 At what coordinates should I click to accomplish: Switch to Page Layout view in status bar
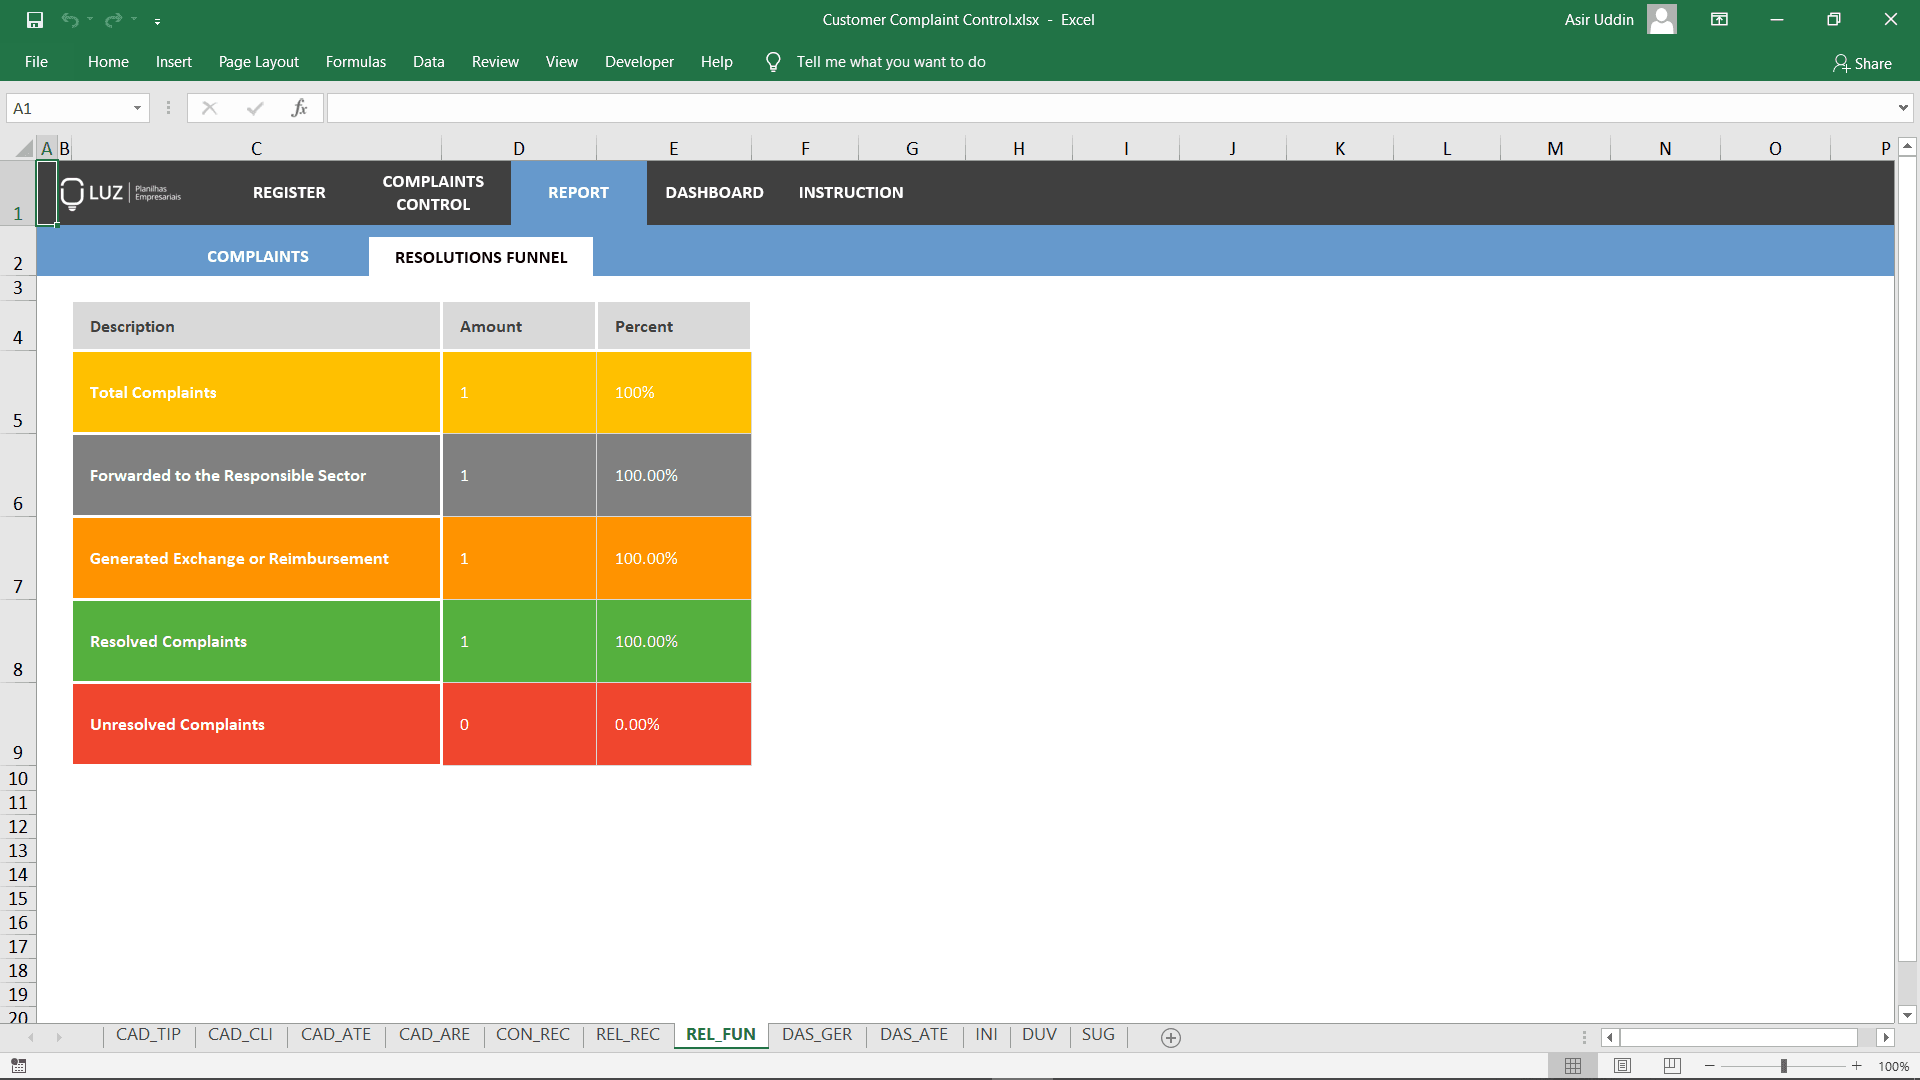[1621, 1066]
